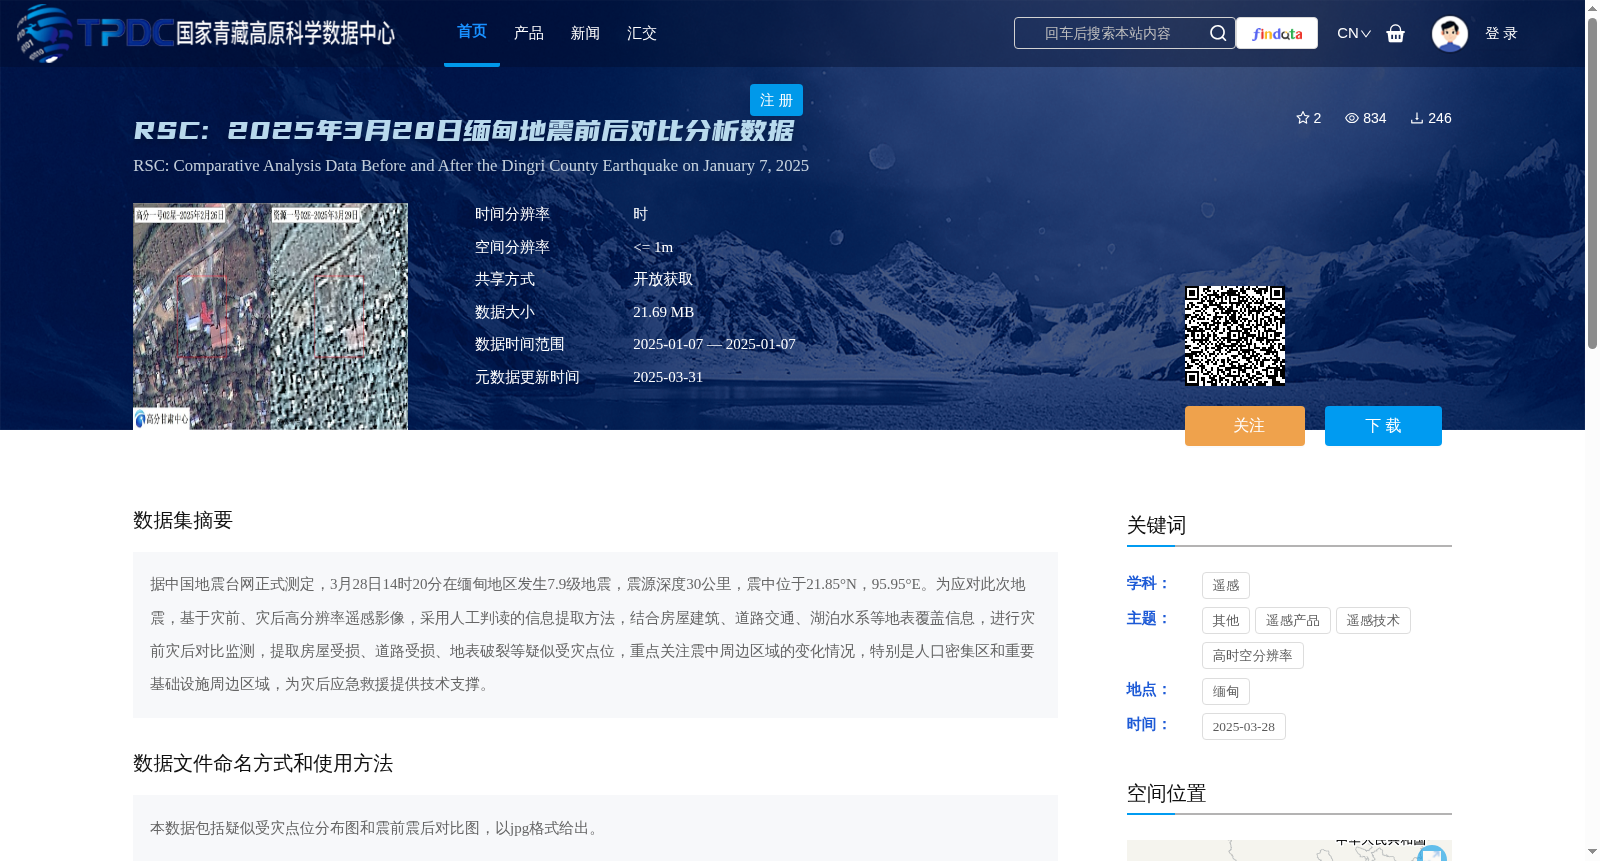Click the blue 下载 download button
Screen dimensions: 1600x861
1383,426
